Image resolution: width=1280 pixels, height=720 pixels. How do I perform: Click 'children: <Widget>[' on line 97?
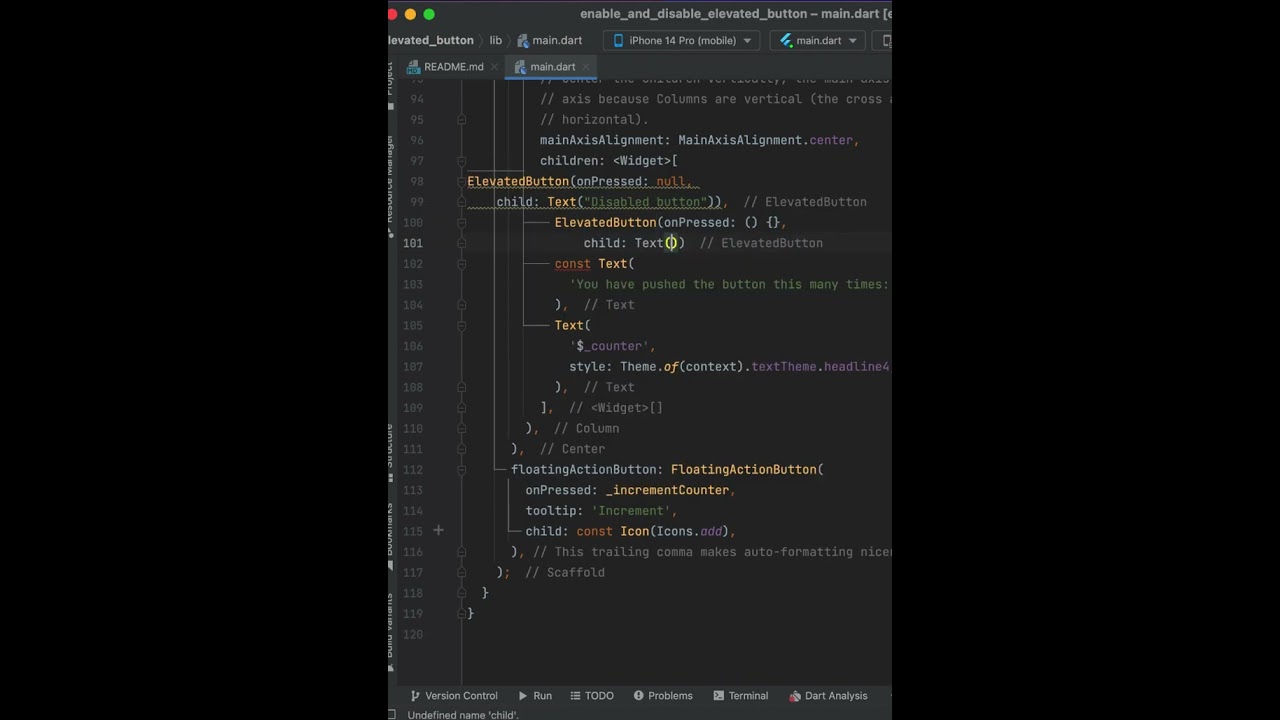coord(609,161)
